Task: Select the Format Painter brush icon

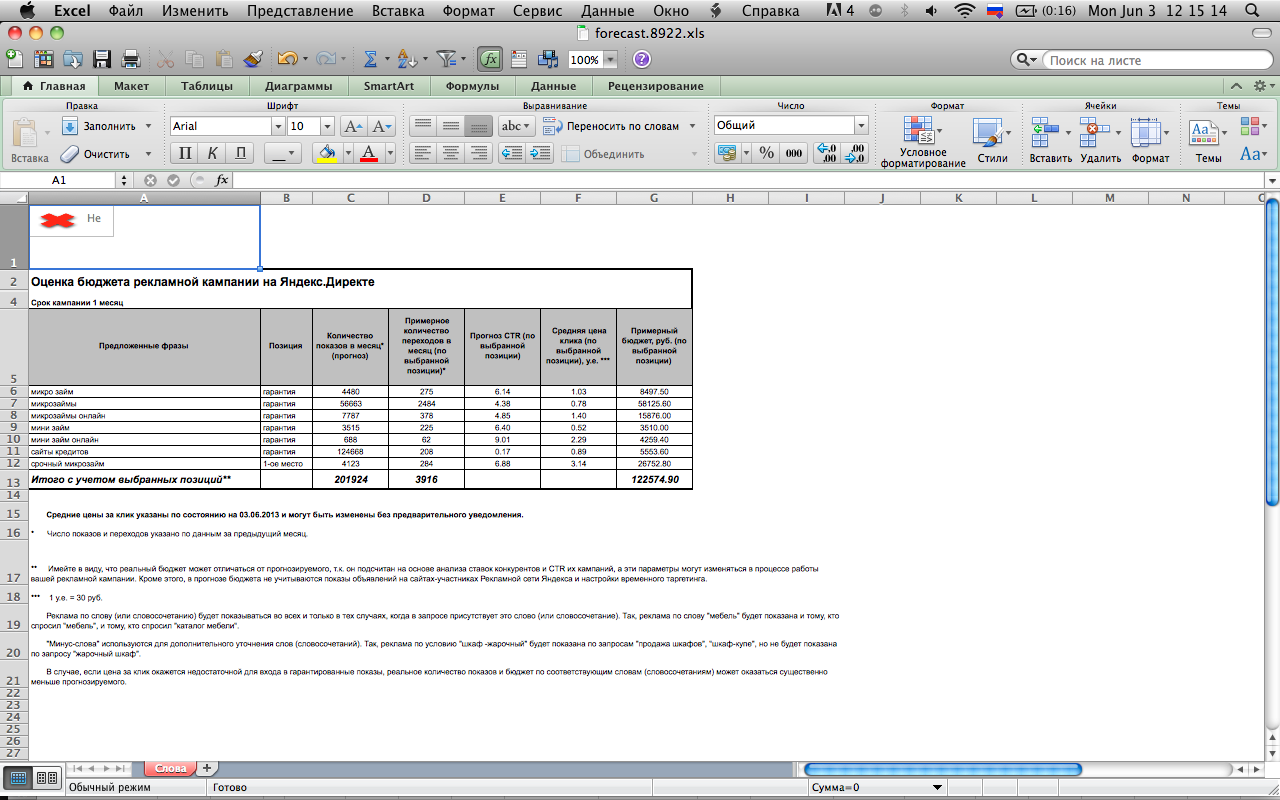Action: [x=252, y=59]
